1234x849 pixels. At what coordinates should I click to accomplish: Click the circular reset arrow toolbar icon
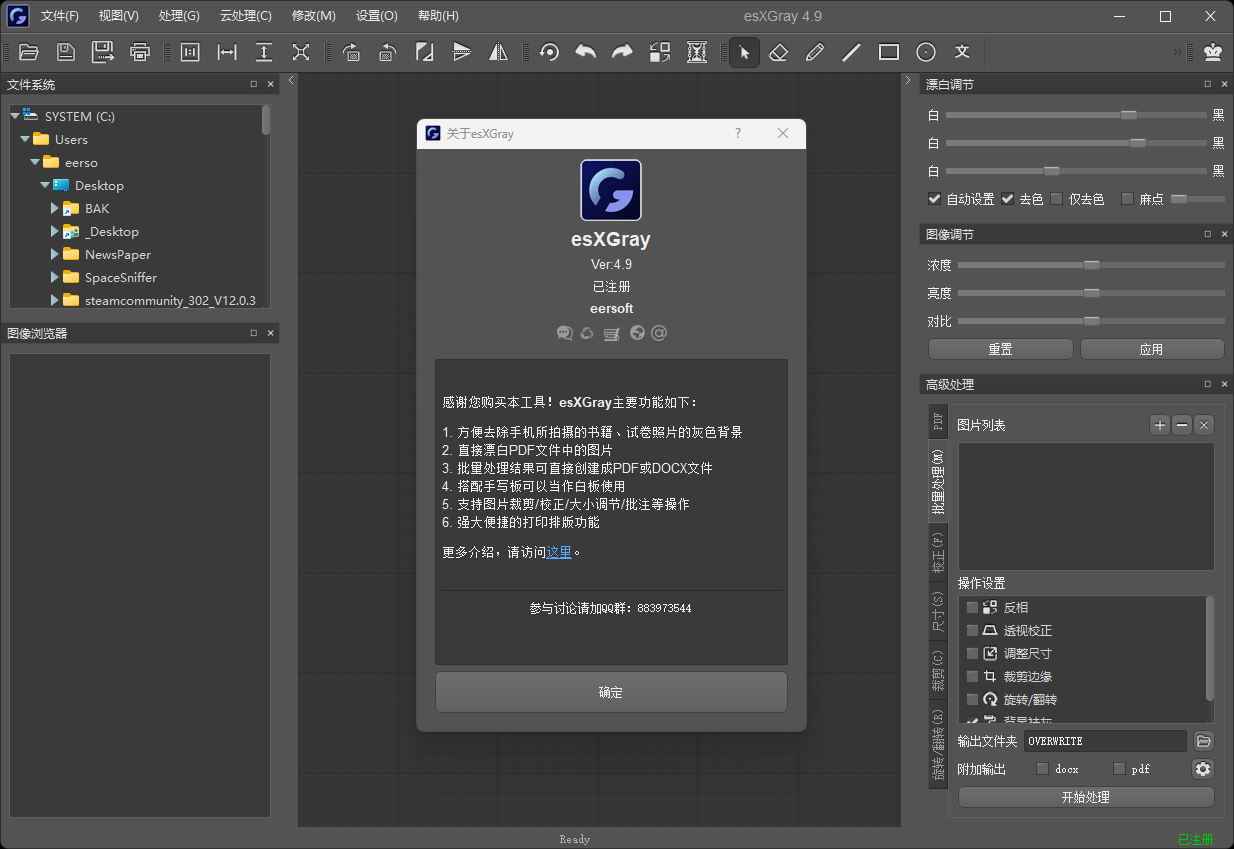pyautogui.click(x=549, y=52)
